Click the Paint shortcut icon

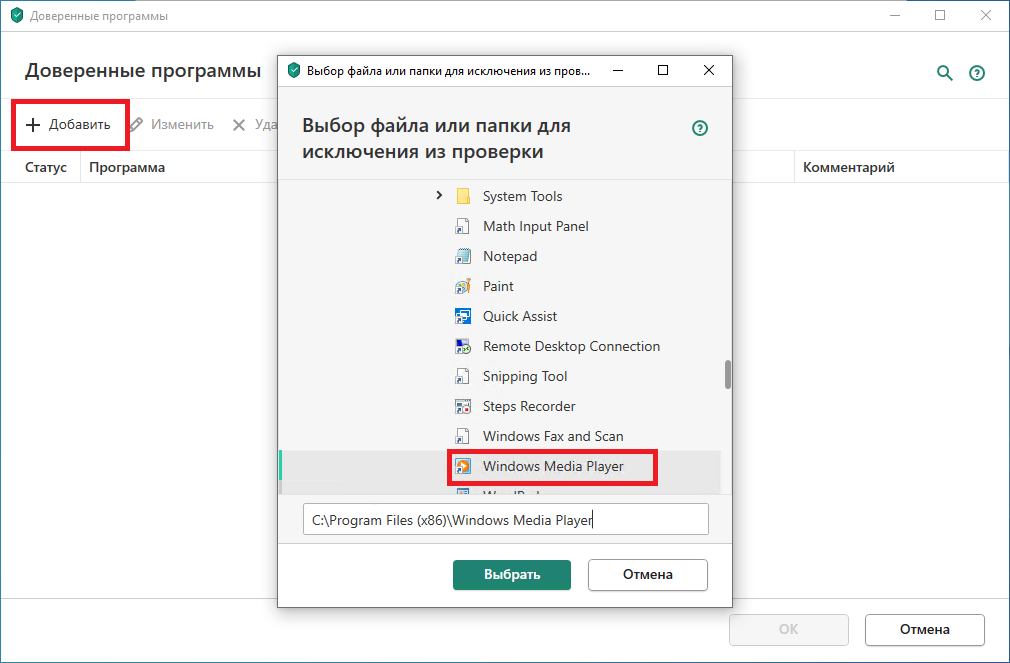pyautogui.click(x=463, y=286)
